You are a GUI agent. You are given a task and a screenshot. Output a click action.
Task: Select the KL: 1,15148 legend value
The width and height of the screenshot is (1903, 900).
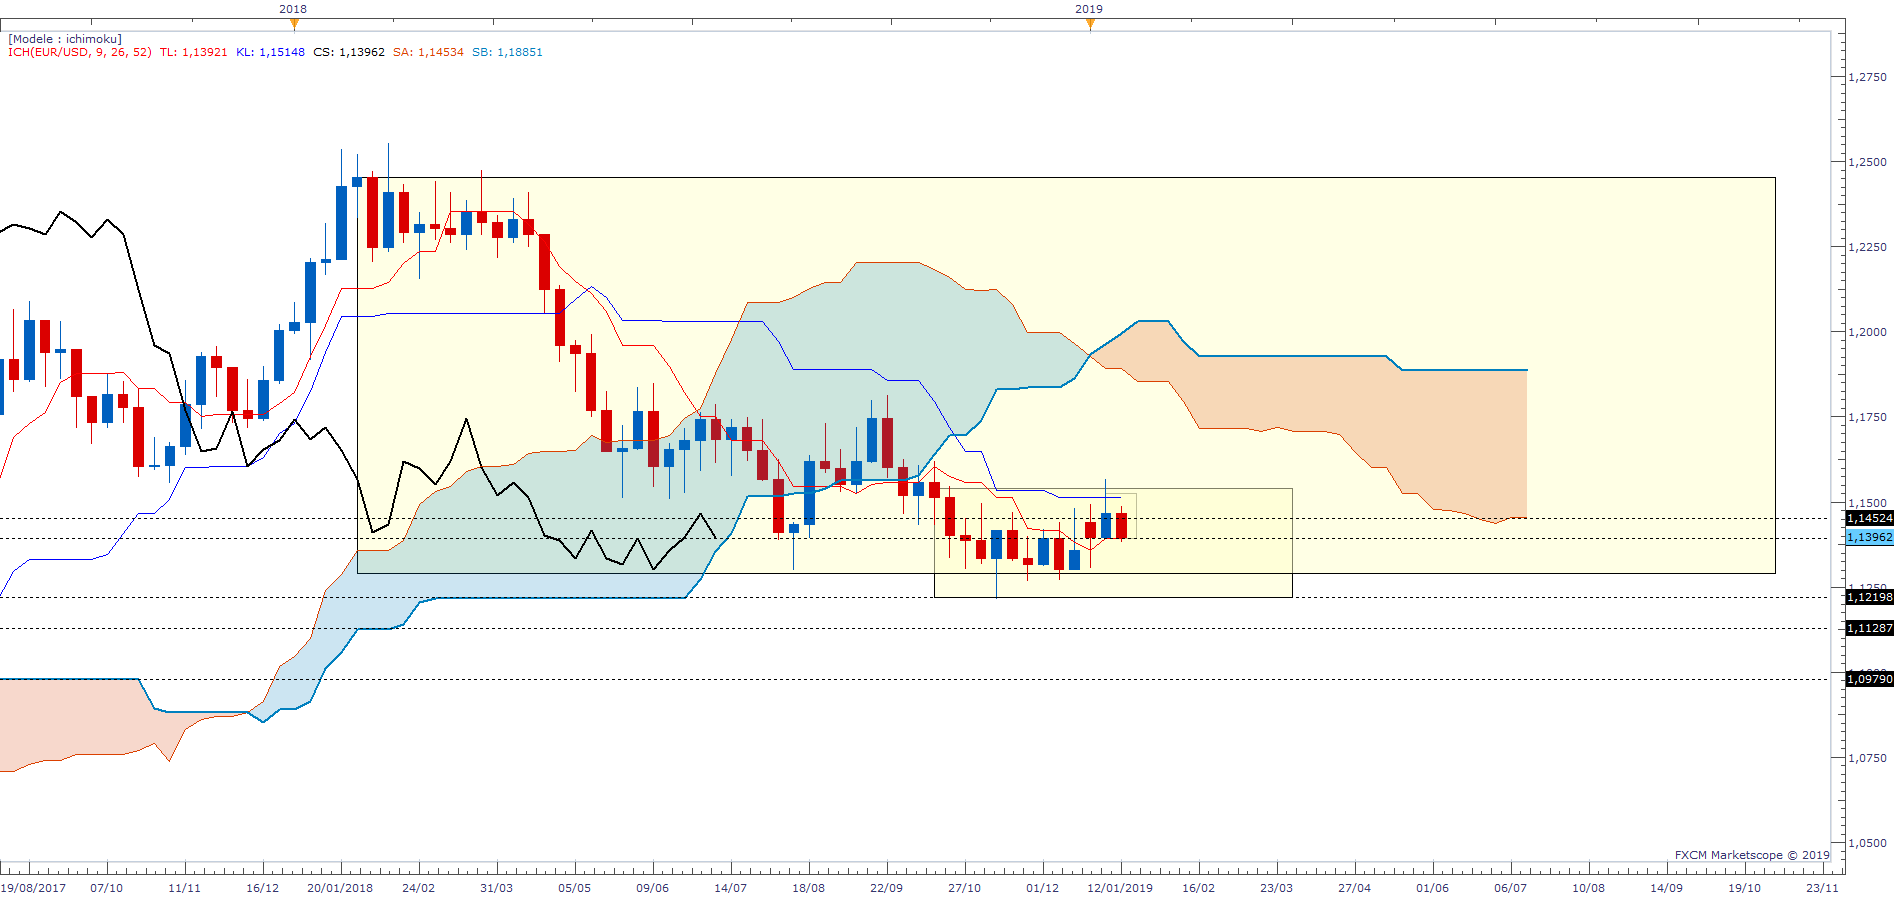(x=270, y=52)
